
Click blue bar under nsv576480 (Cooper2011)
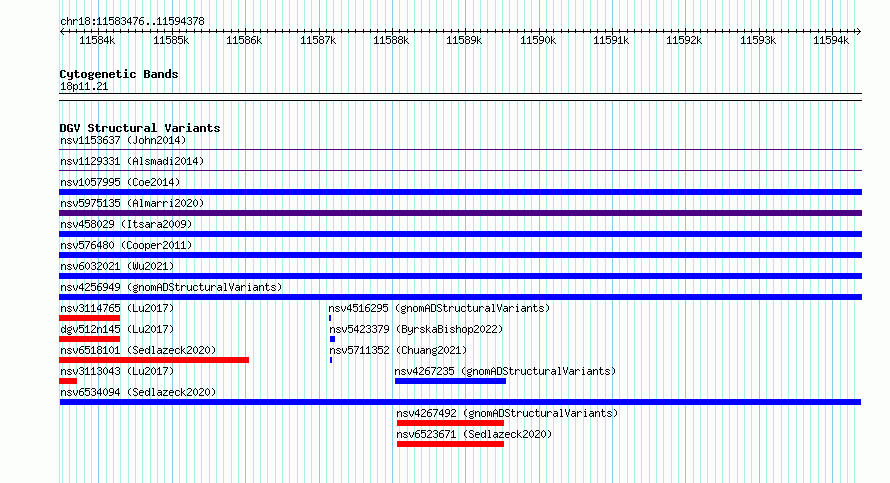460,255
